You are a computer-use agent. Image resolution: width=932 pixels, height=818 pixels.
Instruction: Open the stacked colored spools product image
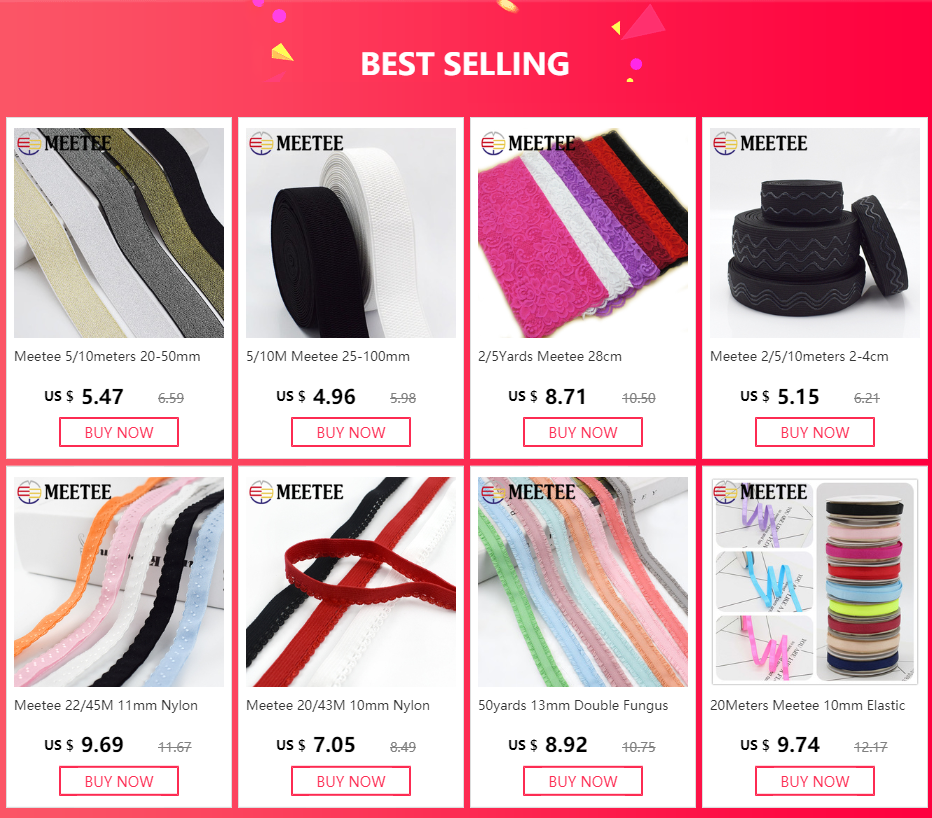[815, 582]
